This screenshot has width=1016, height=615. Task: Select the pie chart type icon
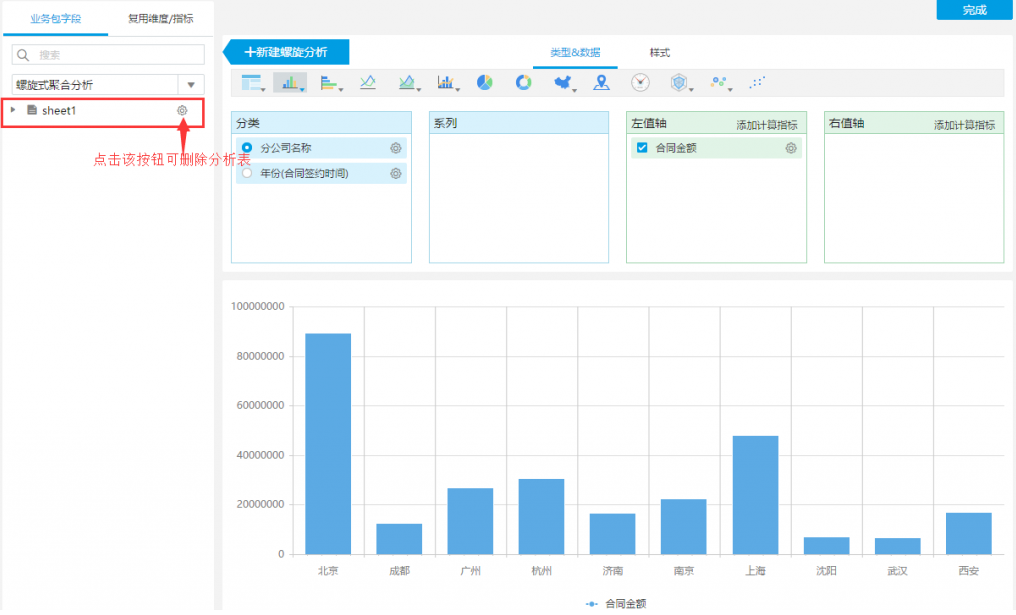(x=485, y=82)
